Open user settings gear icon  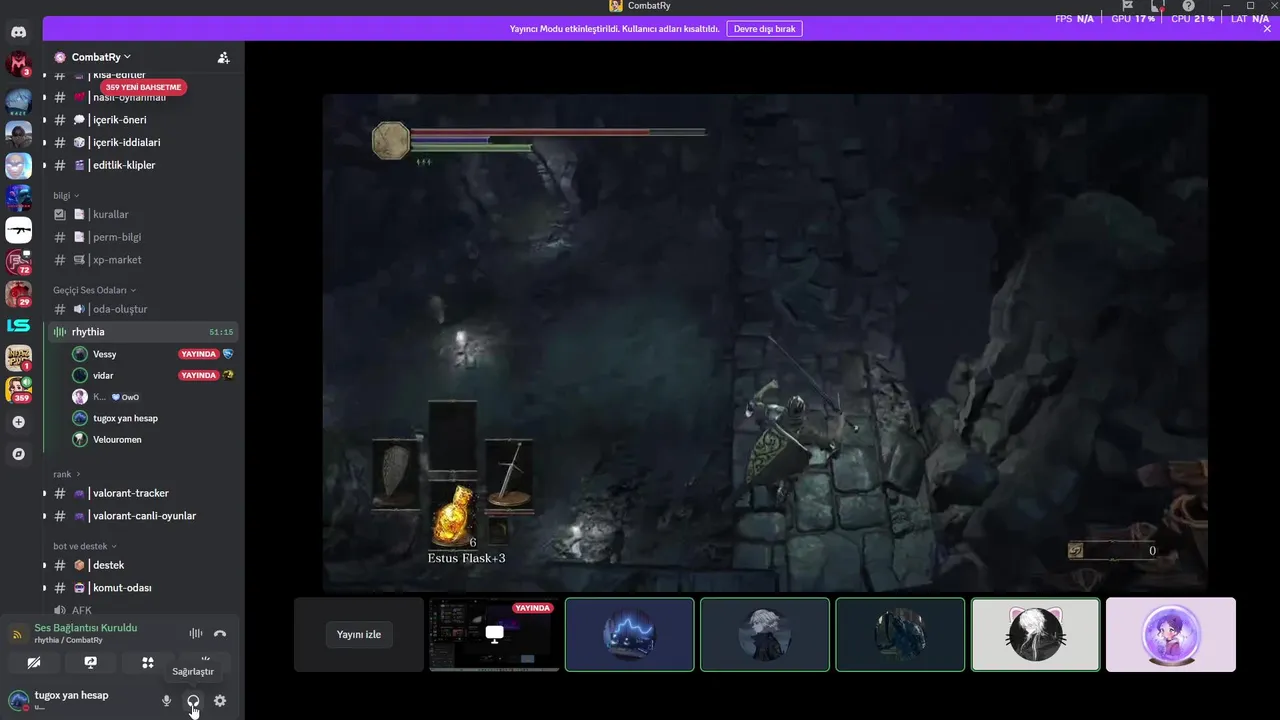[x=220, y=701]
